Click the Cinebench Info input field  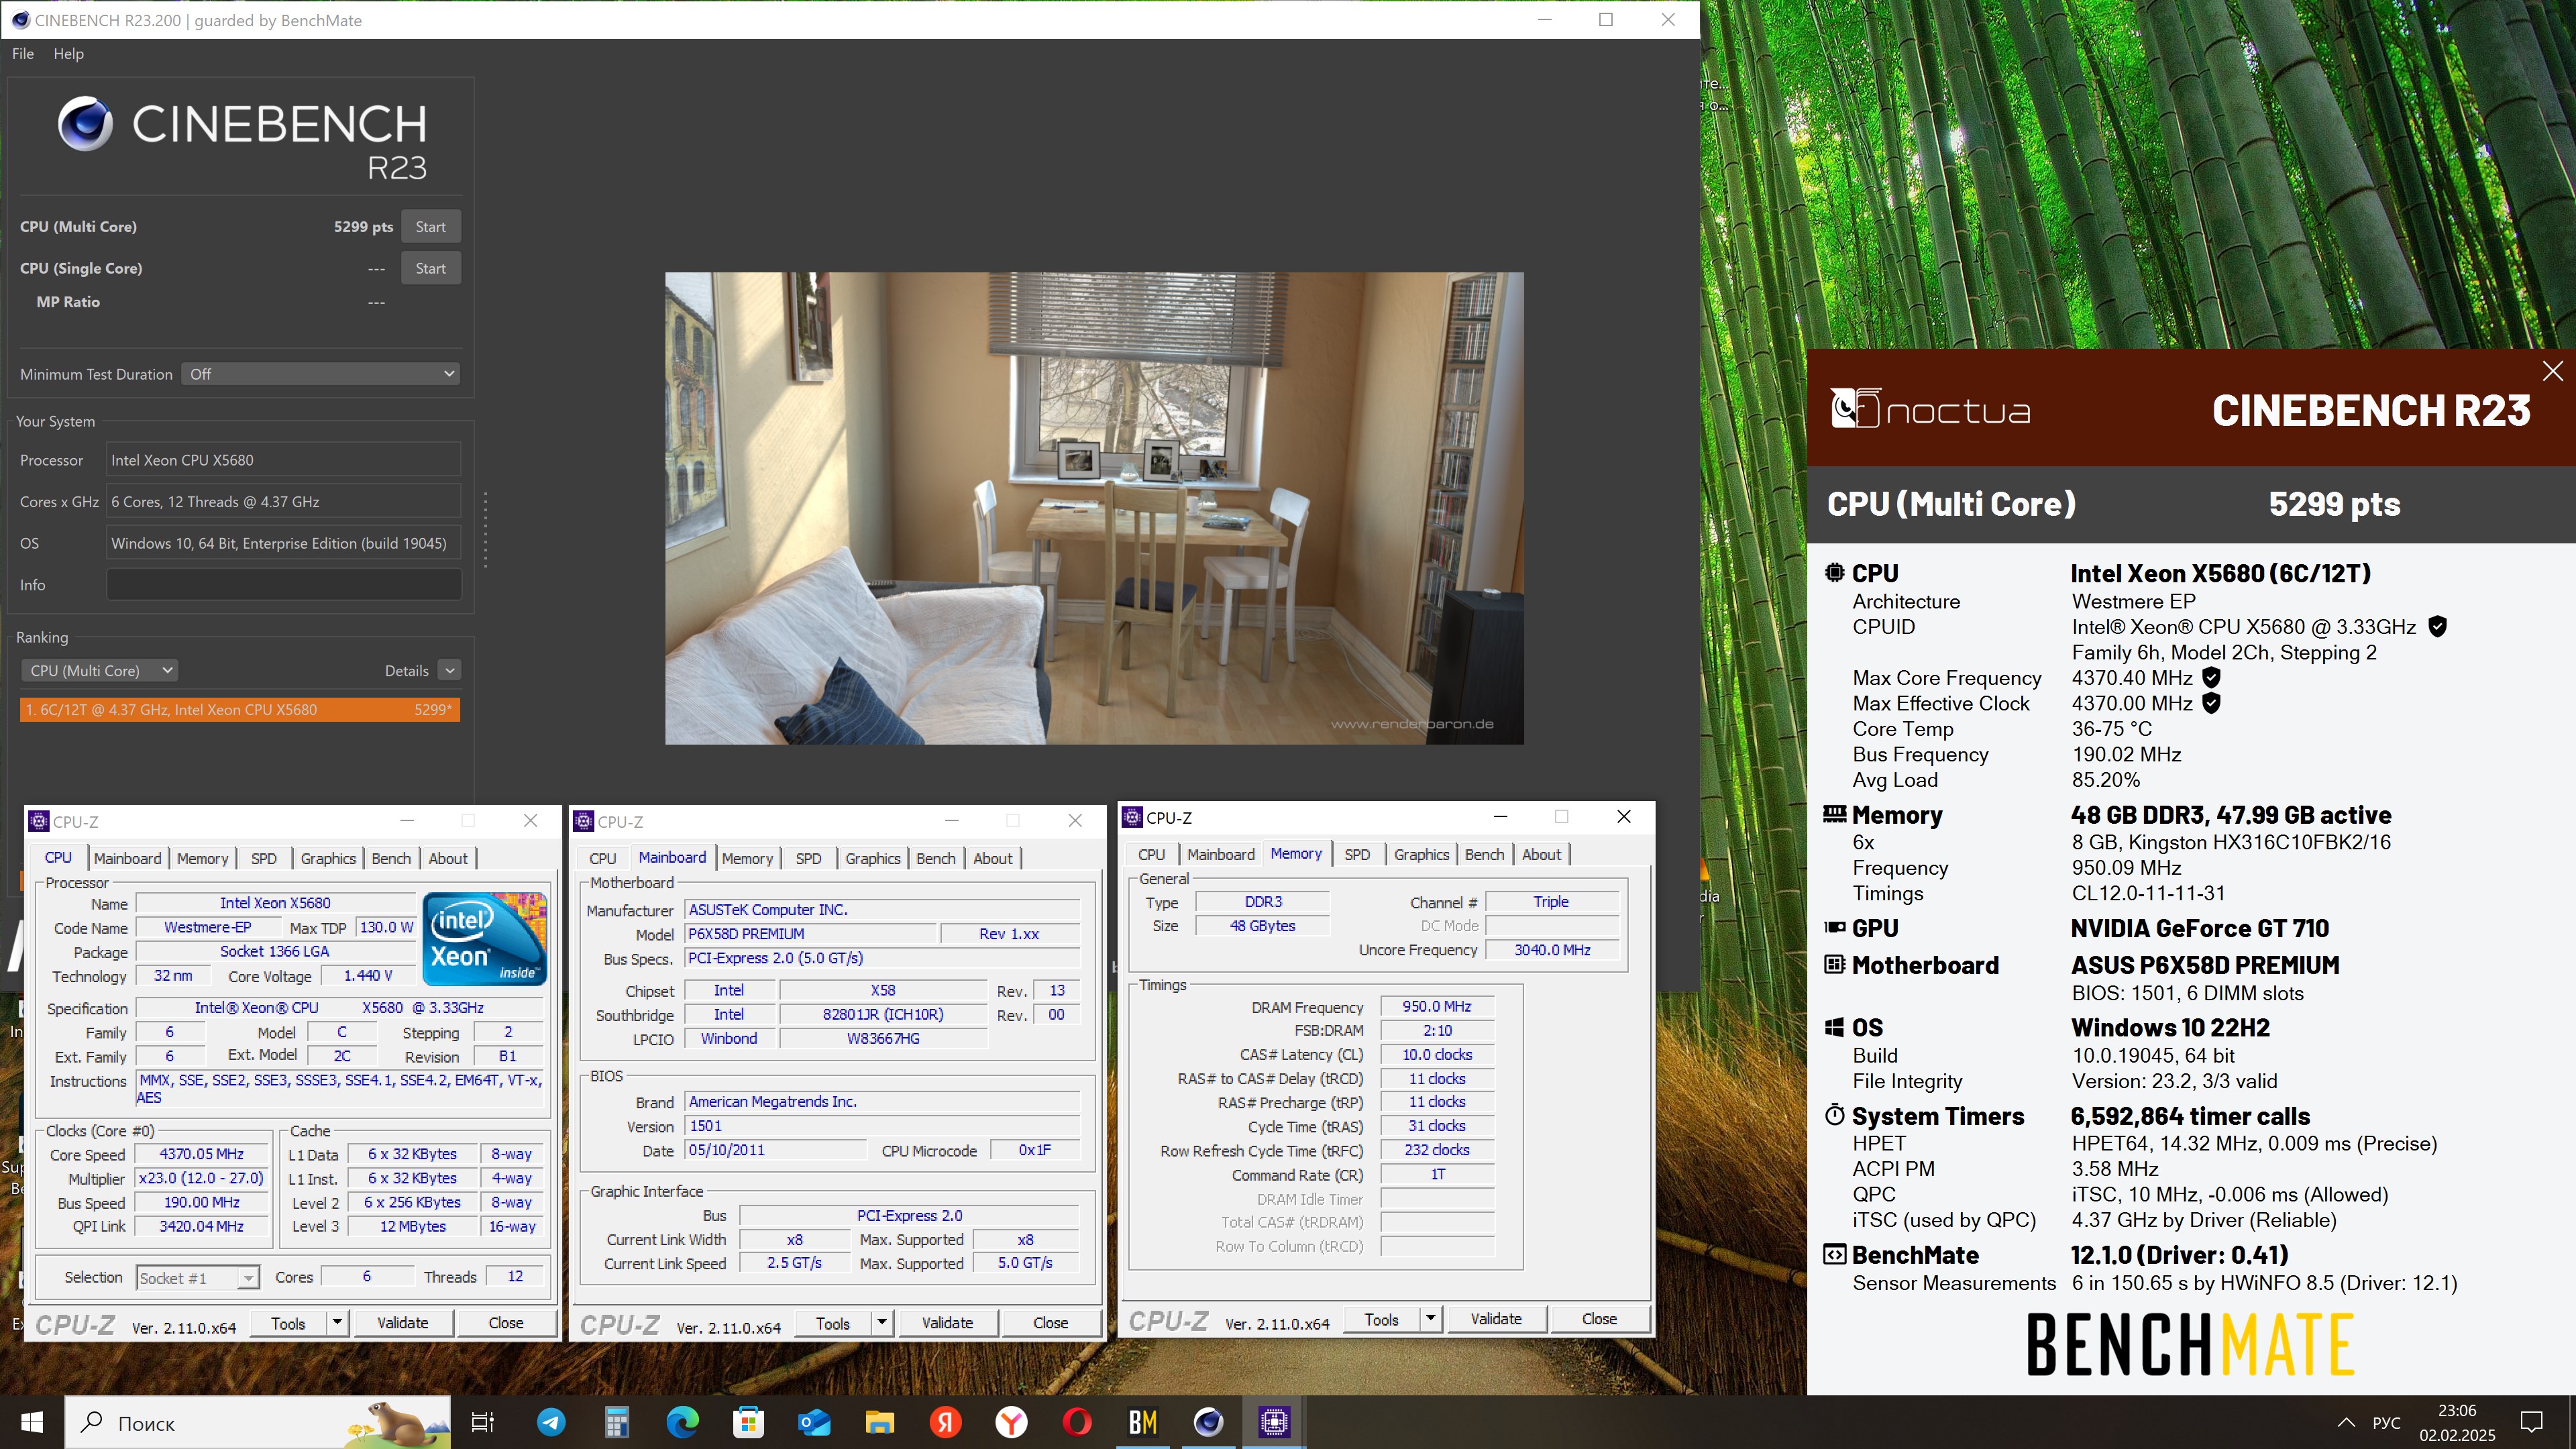tap(284, 585)
